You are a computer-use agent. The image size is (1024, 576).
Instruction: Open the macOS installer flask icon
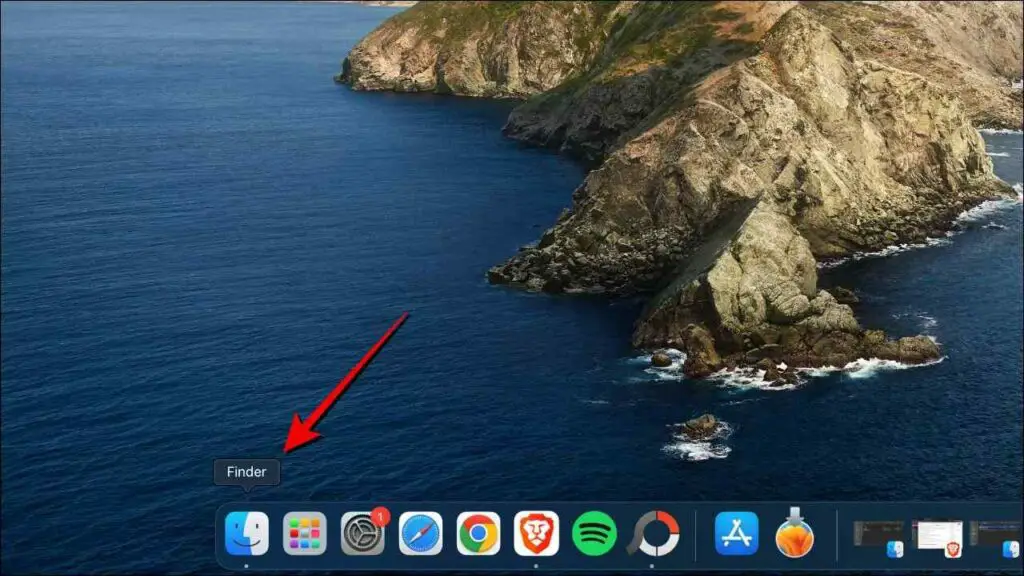coord(794,533)
